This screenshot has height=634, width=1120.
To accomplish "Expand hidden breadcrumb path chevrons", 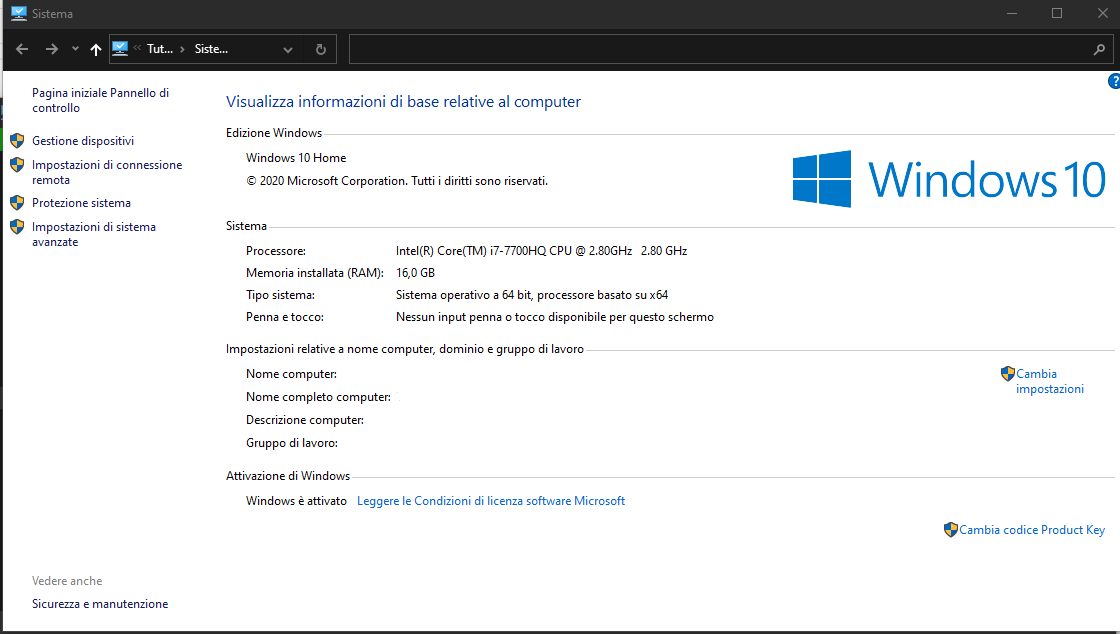I will [136, 49].
